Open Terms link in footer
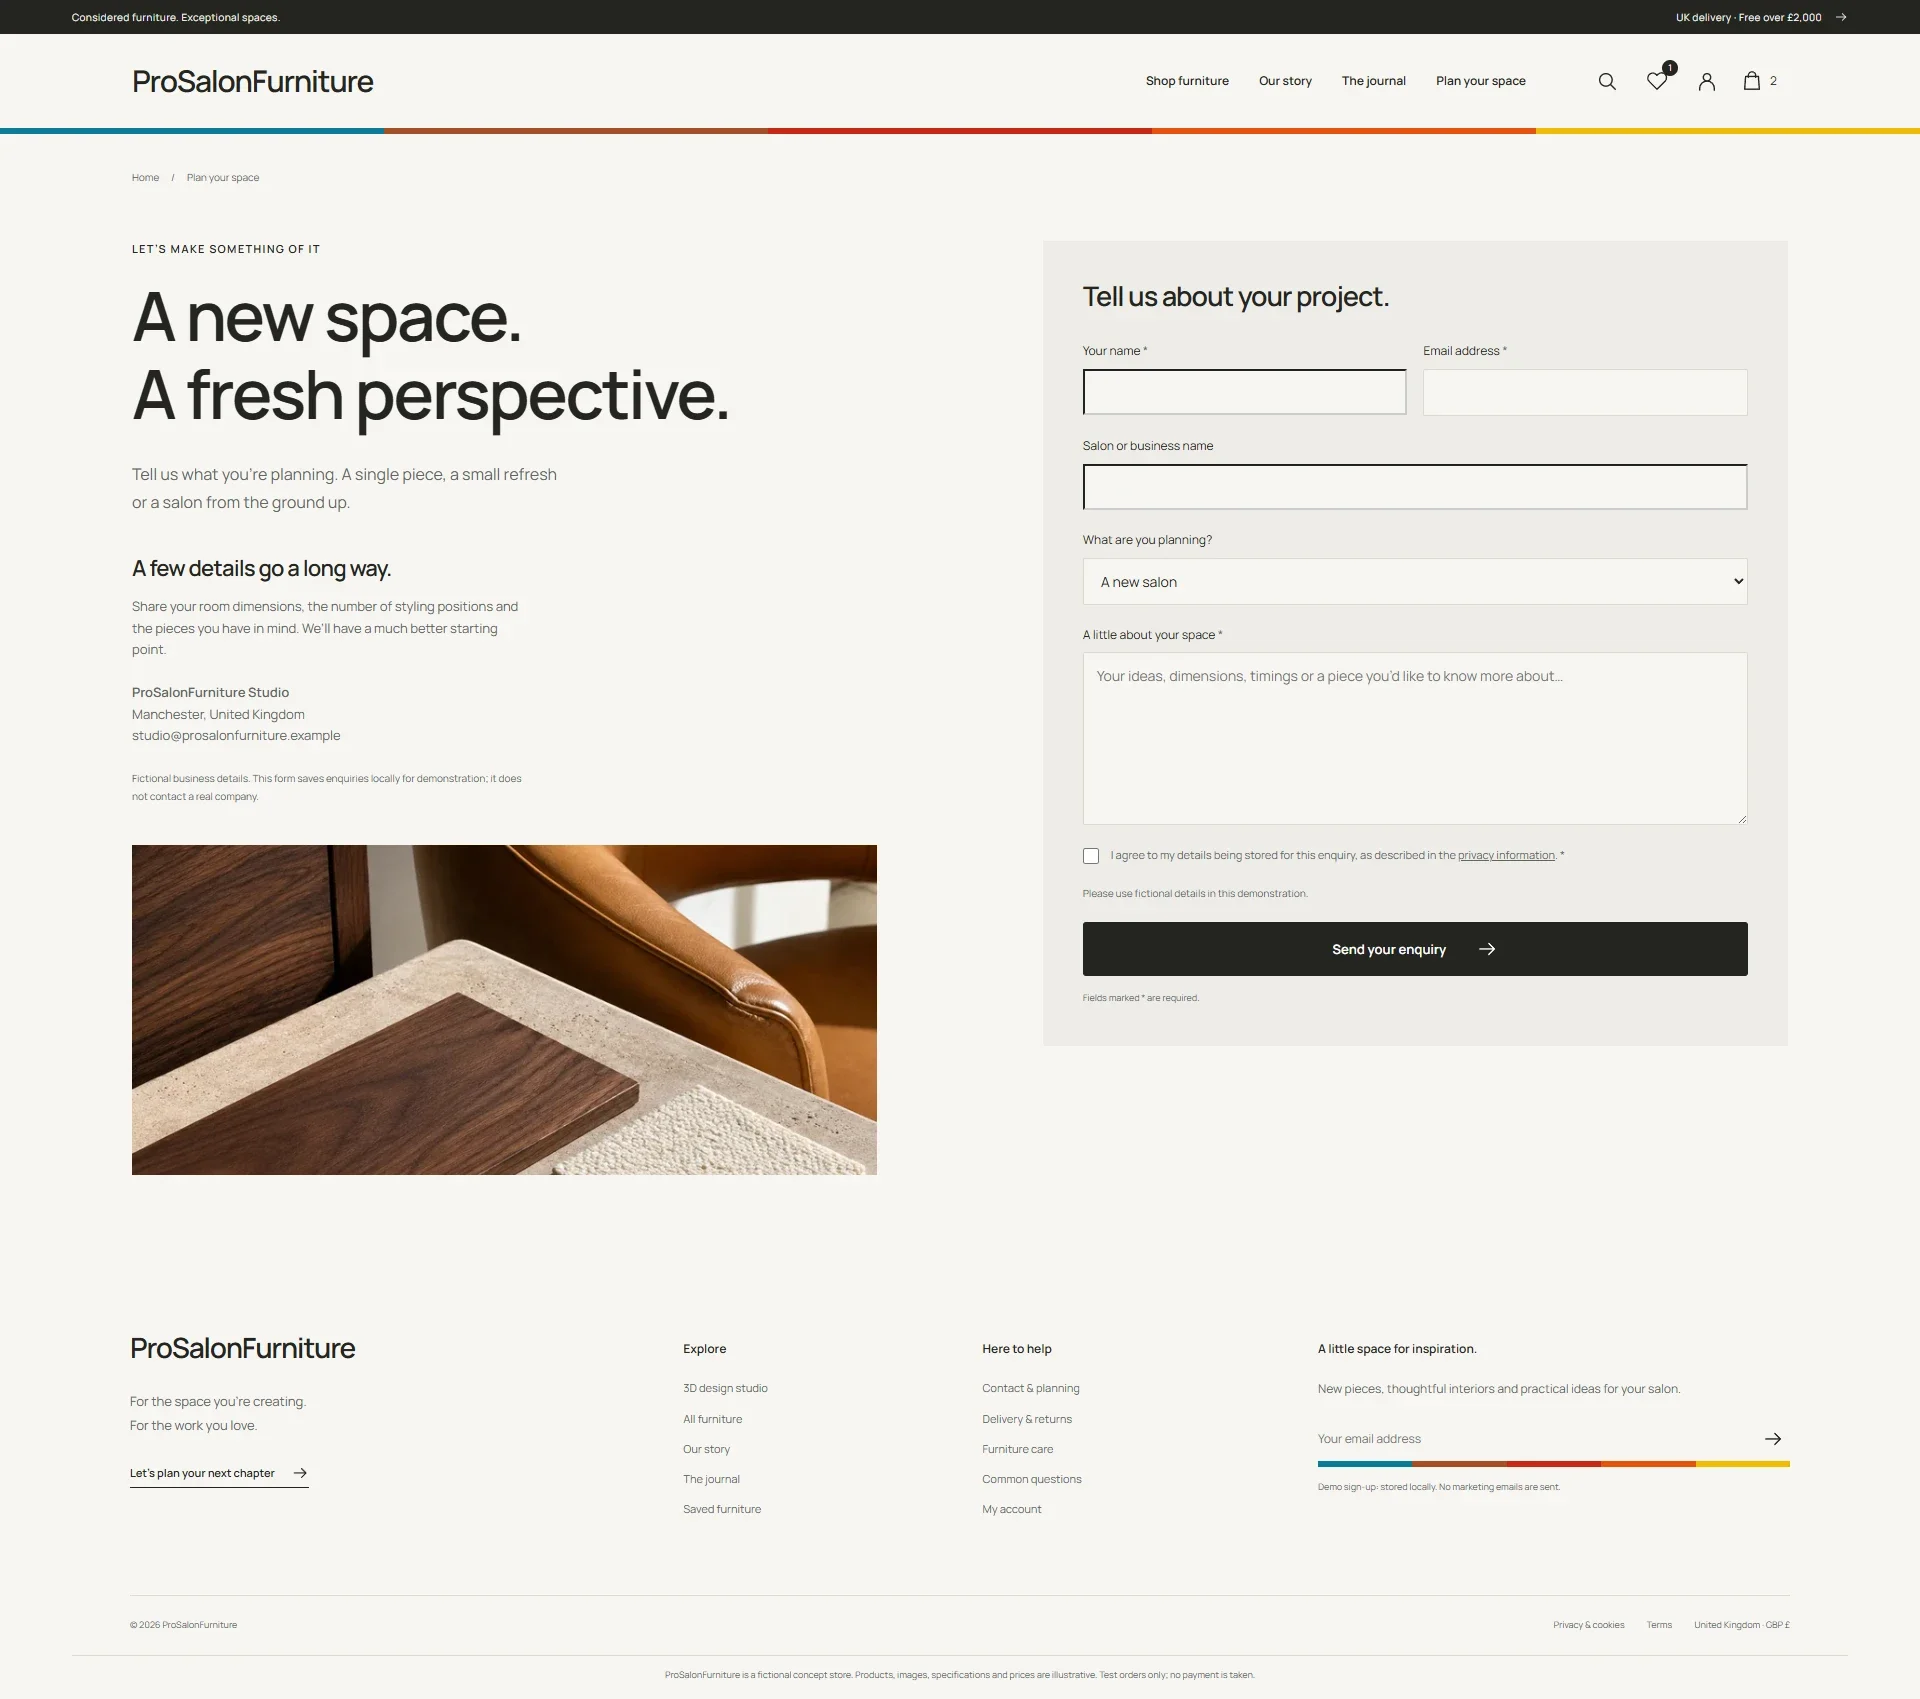 pos(1659,1625)
